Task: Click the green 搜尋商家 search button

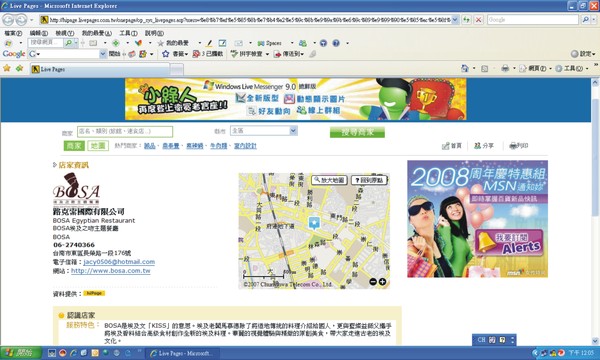Action: pos(357,132)
